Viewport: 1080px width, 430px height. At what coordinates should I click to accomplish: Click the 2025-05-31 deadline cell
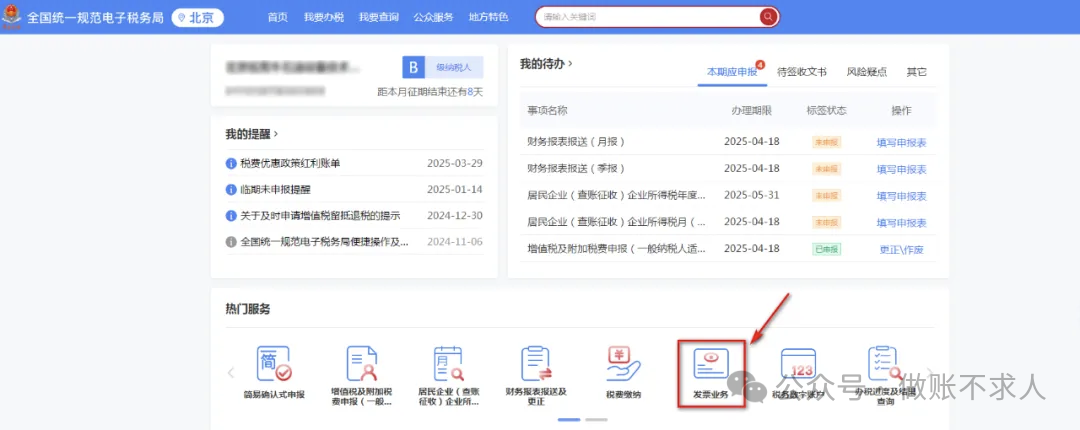coord(751,195)
